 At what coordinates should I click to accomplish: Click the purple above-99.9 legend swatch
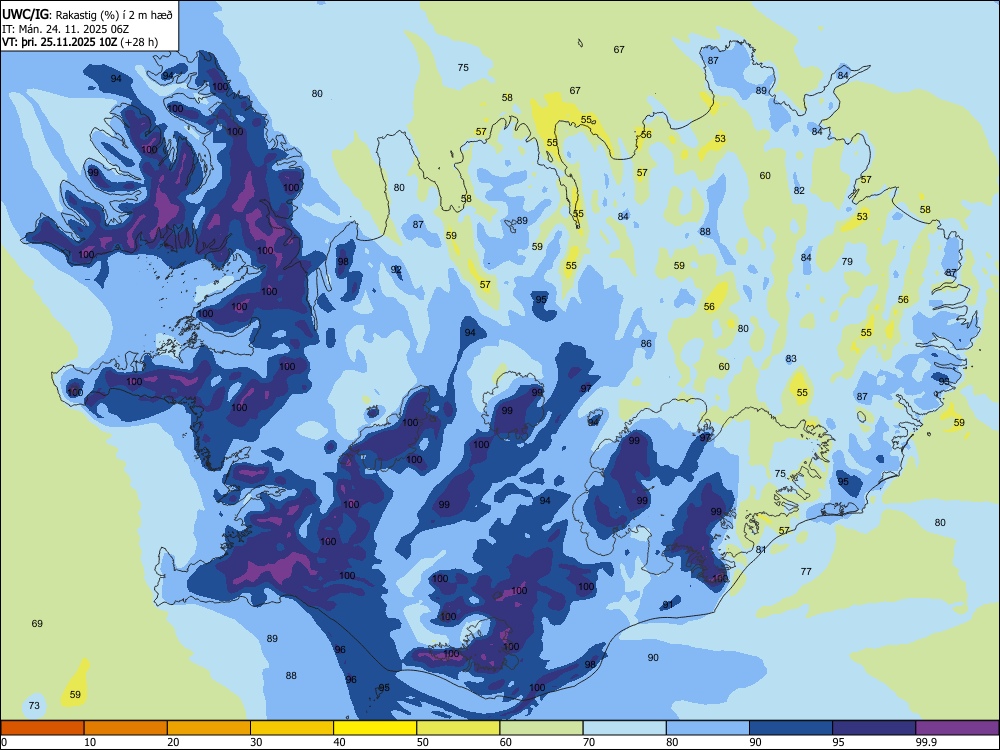point(957,728)
